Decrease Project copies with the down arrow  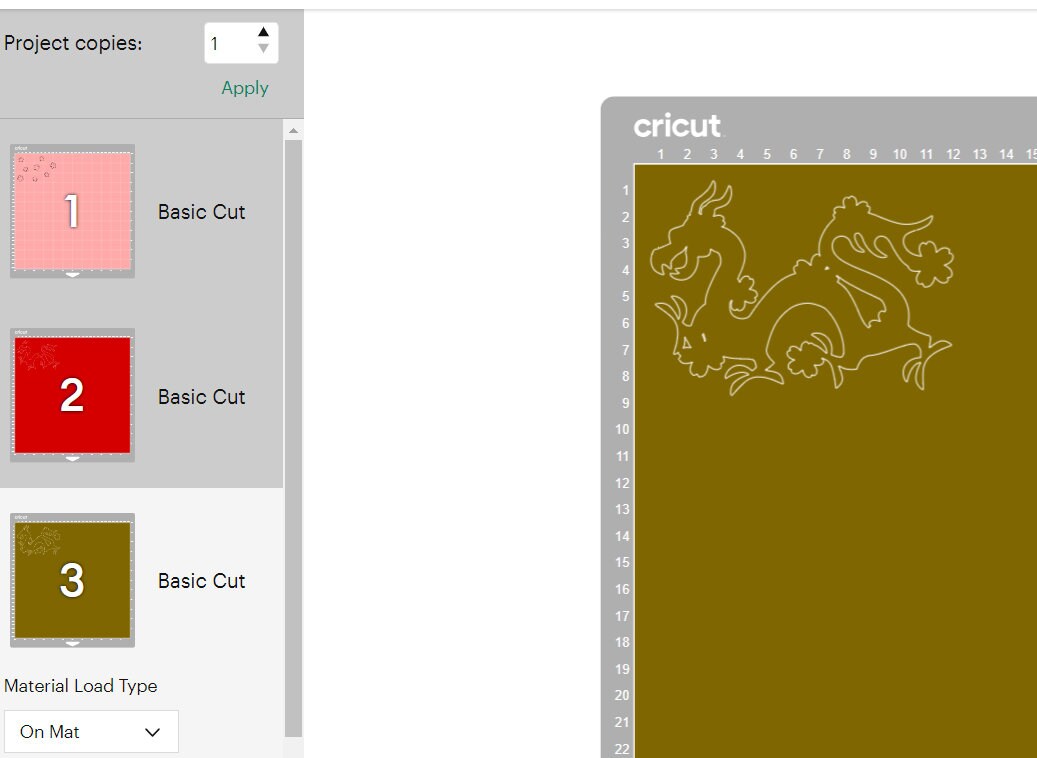tap(262, 50)
